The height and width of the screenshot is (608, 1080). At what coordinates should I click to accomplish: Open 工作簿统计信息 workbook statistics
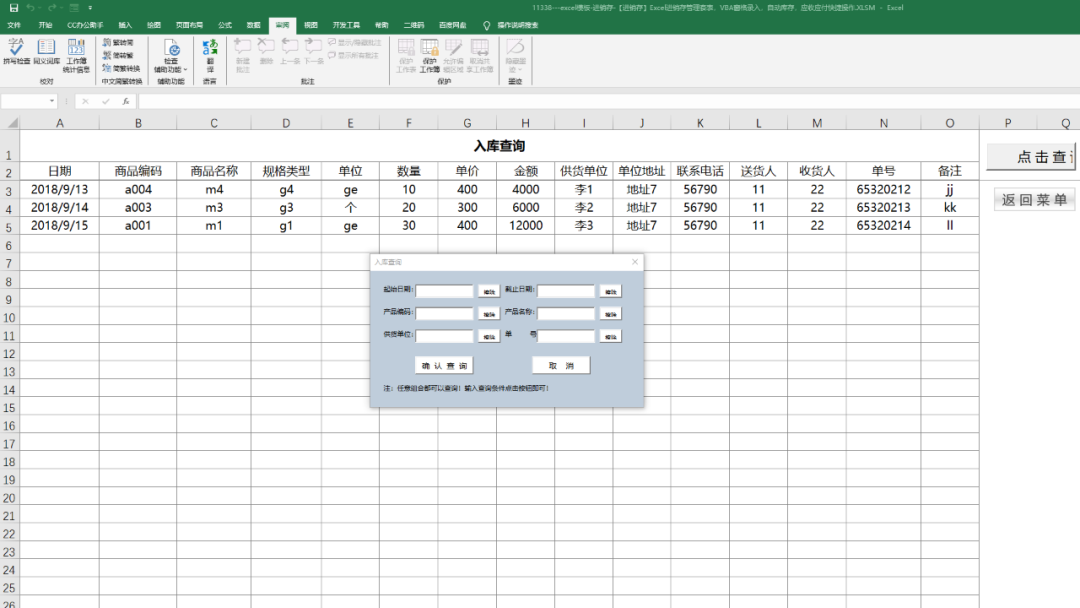click(76, 56)
